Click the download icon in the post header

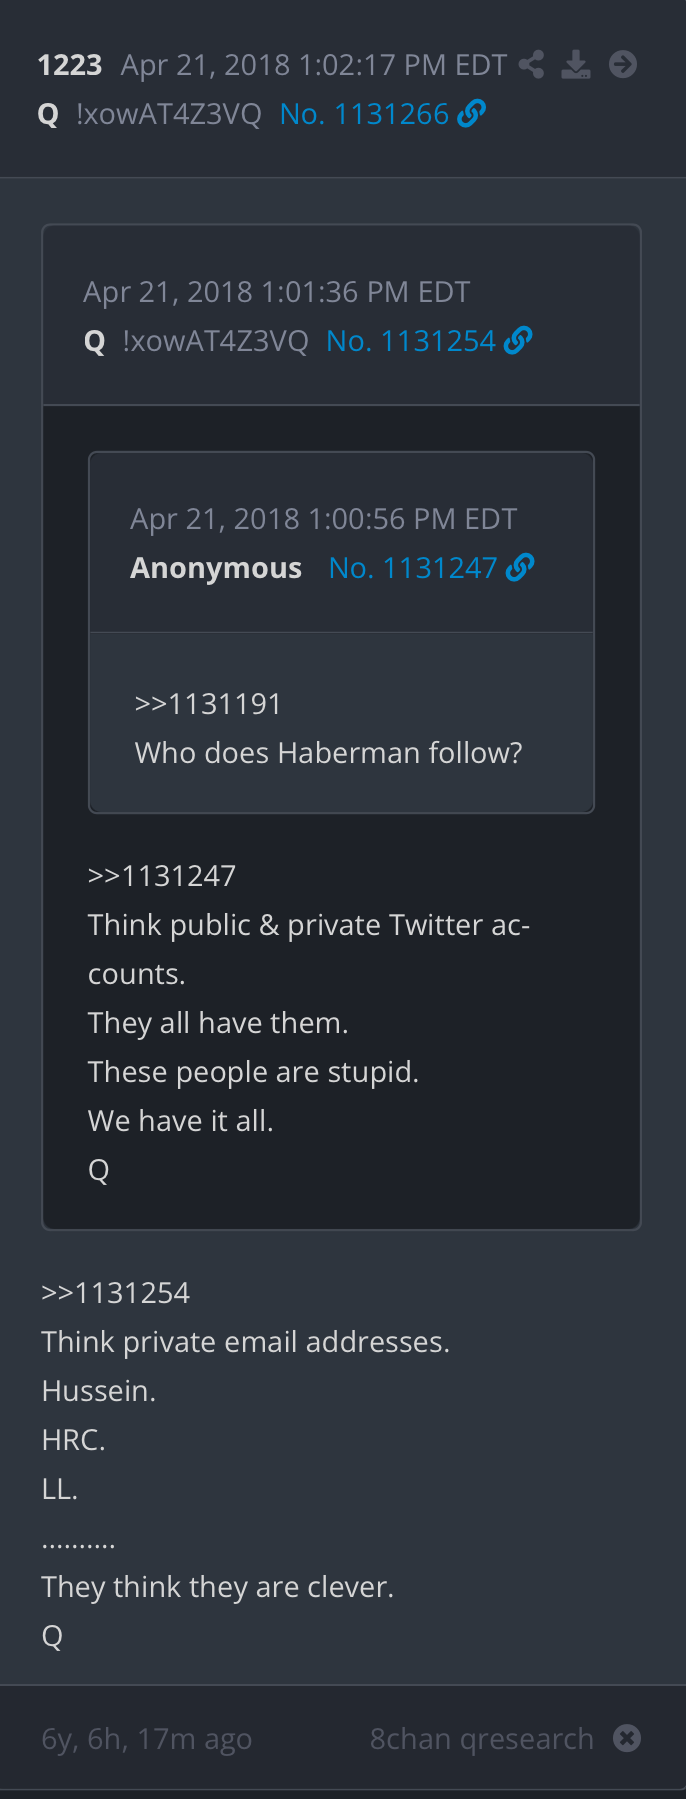pos(576,64)
